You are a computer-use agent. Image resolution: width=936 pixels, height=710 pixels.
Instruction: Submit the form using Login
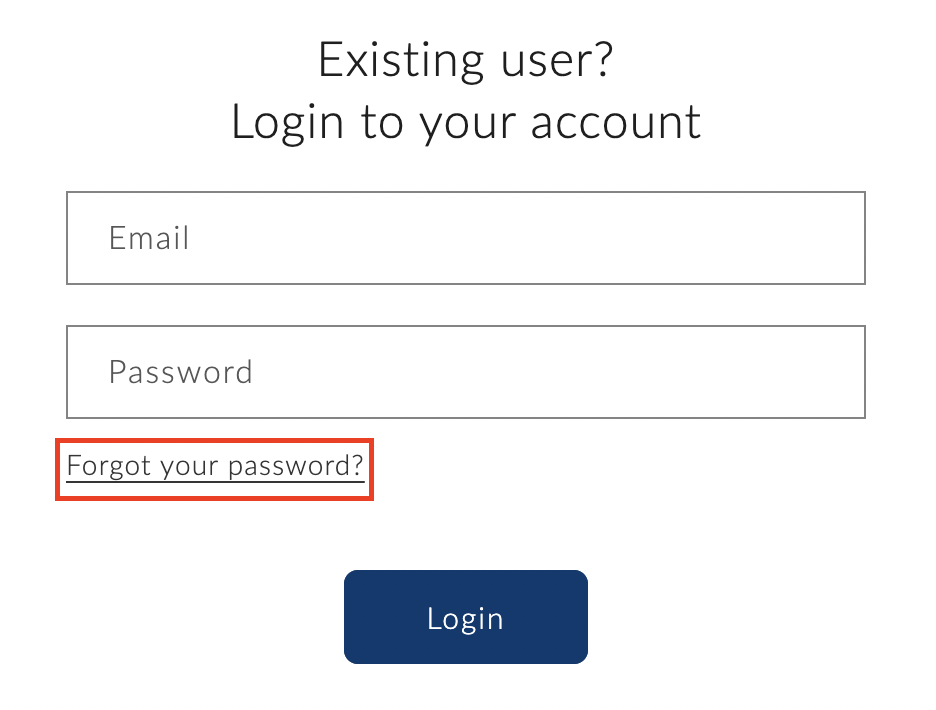tap(465, 617)
